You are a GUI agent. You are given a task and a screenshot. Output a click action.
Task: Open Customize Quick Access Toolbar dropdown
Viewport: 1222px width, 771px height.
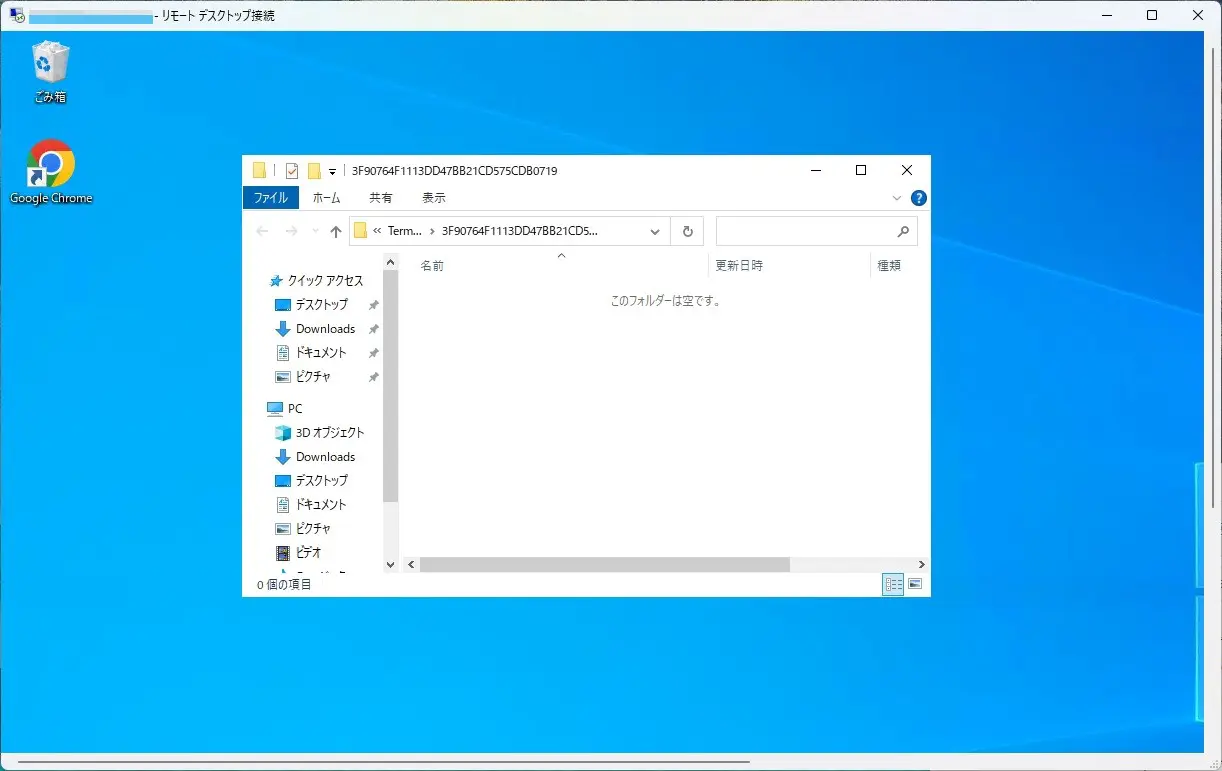332,172
